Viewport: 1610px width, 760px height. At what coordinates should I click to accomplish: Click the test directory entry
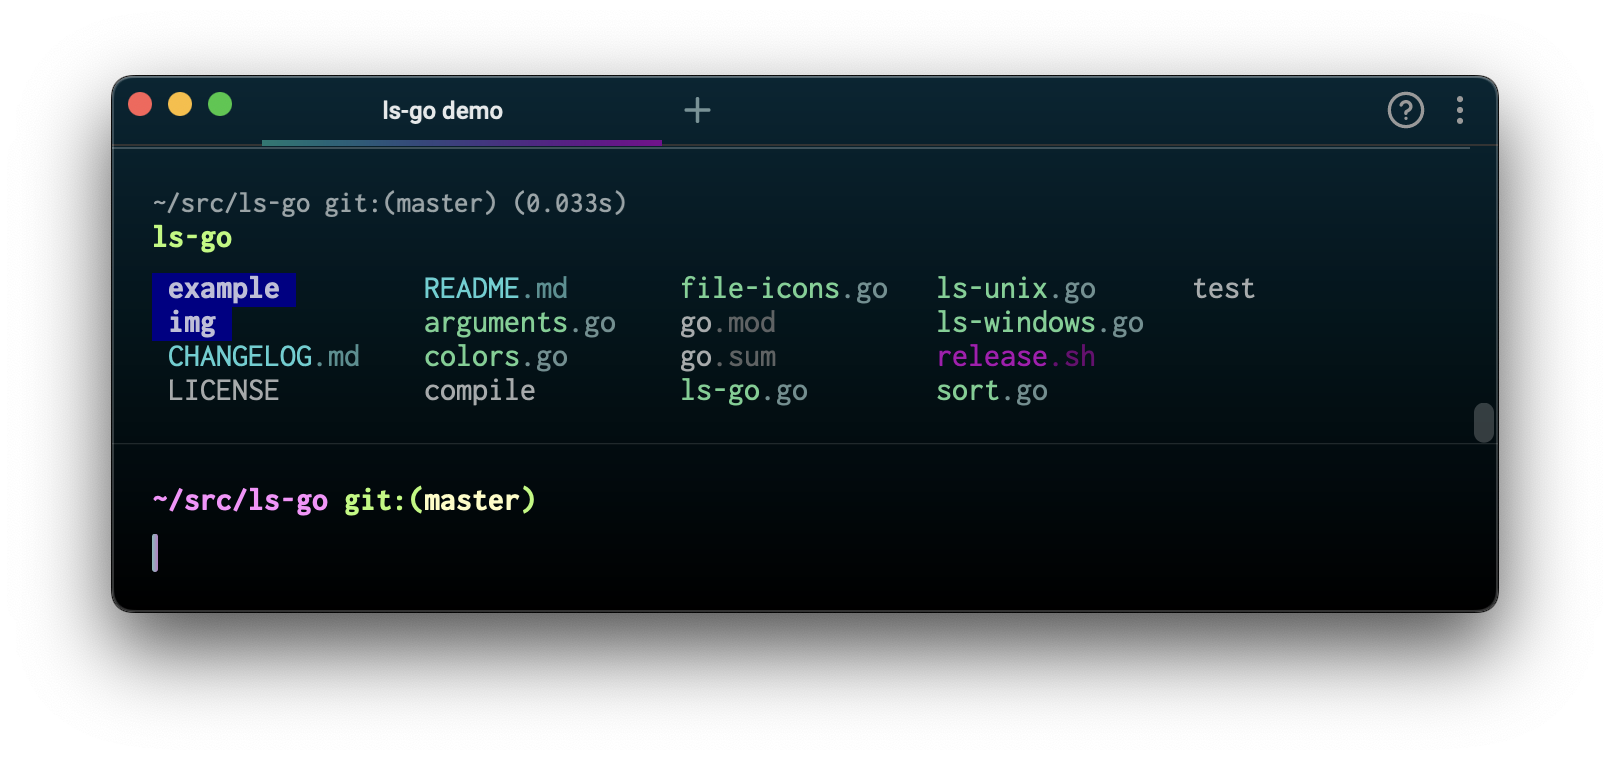click(1224, 289)
